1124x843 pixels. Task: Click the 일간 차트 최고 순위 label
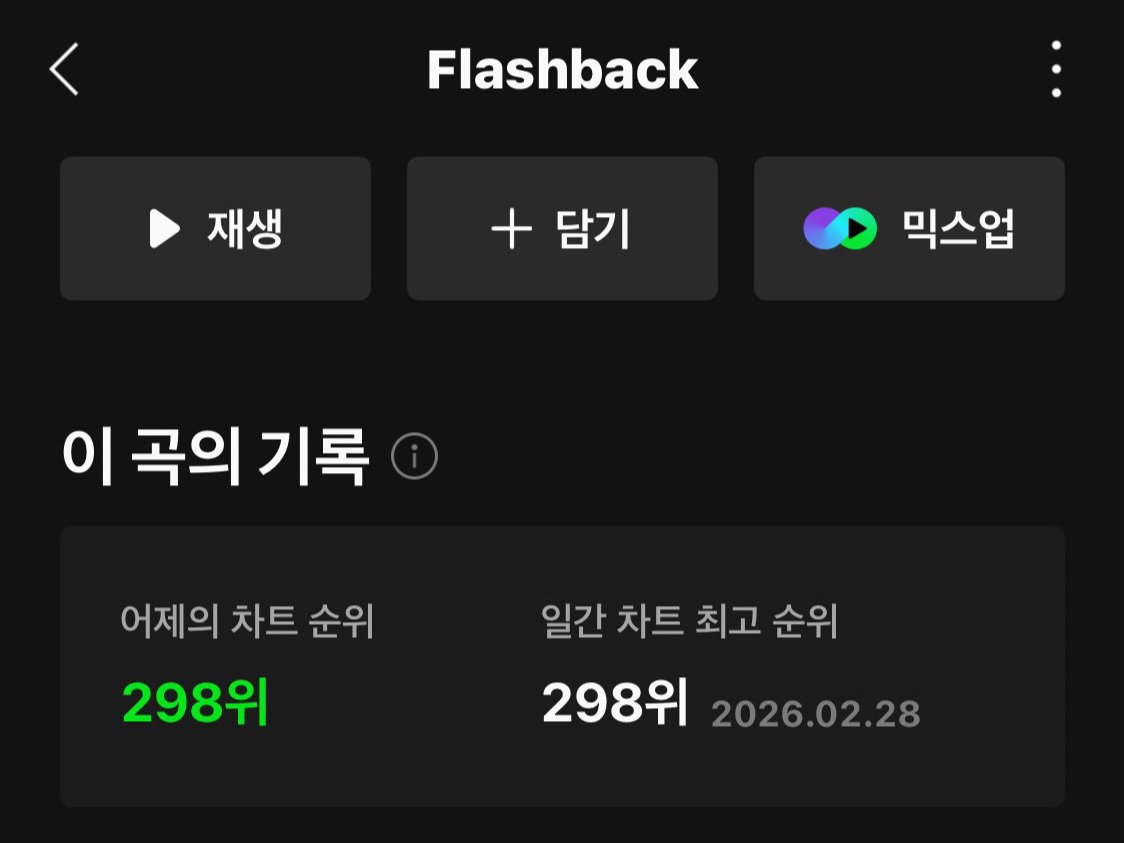click(689, 620)
